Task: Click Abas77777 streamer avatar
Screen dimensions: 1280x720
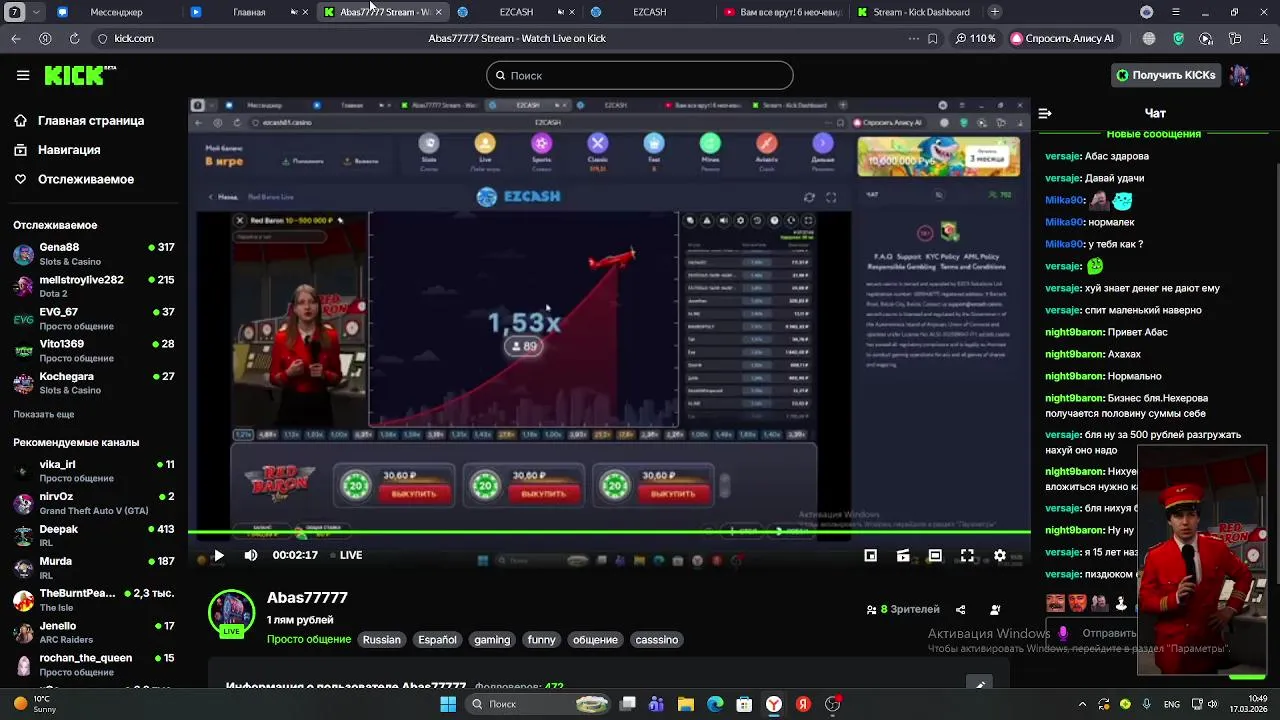Action: click(231, 612)
